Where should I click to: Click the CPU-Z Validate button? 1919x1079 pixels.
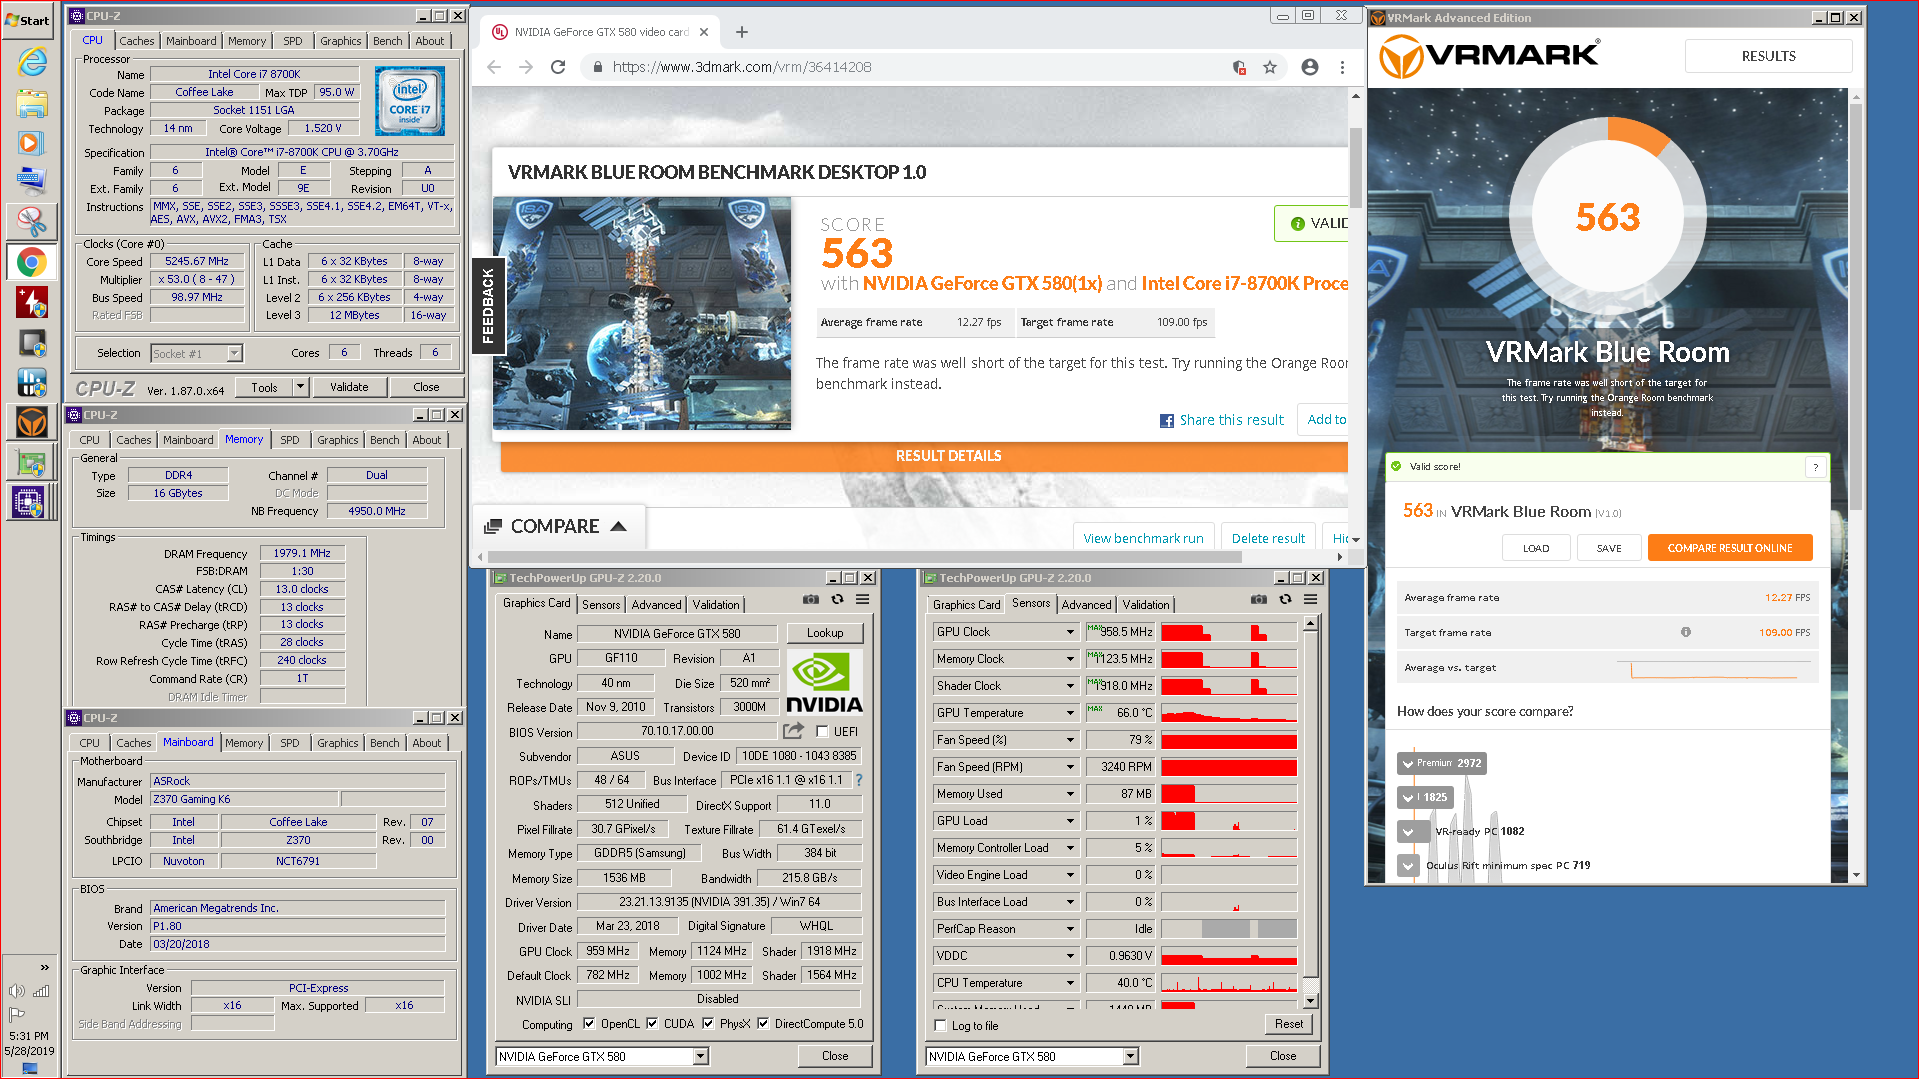(x=349, y=387)
